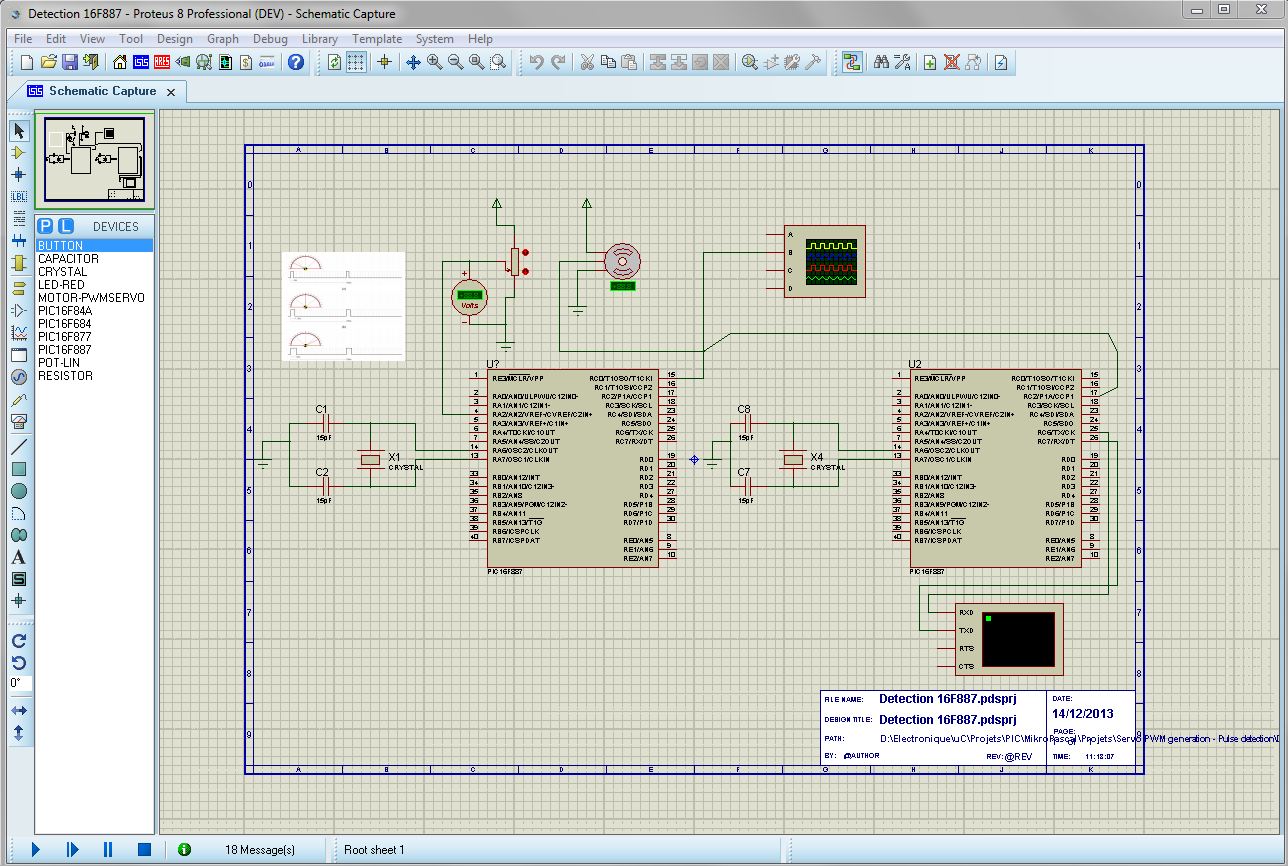
Task: Toggle the grid display icon
Action: point(356,62)
